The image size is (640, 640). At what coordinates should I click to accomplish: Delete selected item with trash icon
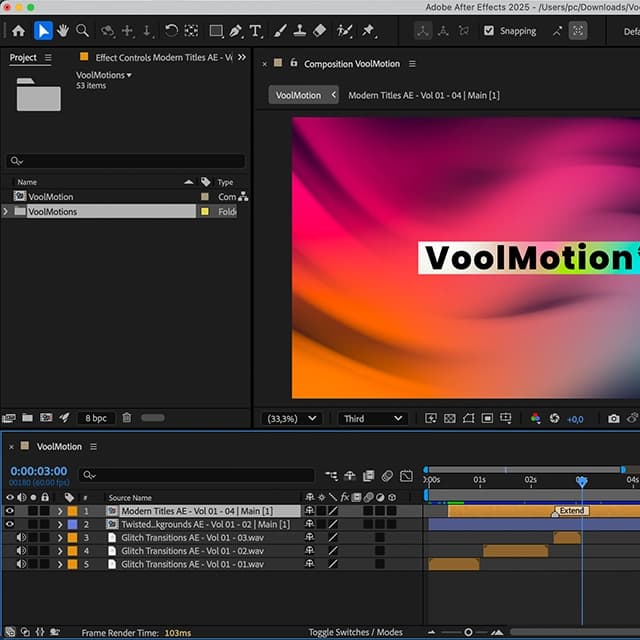click(x=127, y=418)
